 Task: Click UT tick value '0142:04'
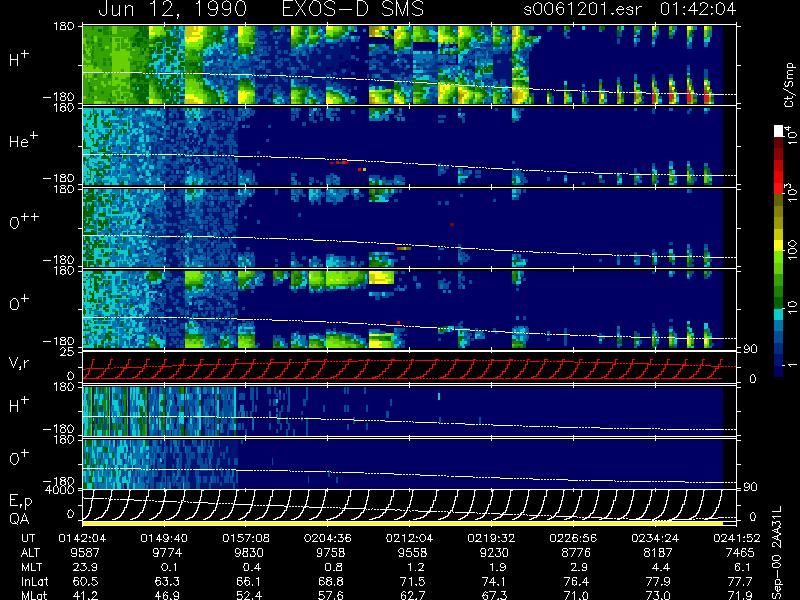tap(82, 538)
